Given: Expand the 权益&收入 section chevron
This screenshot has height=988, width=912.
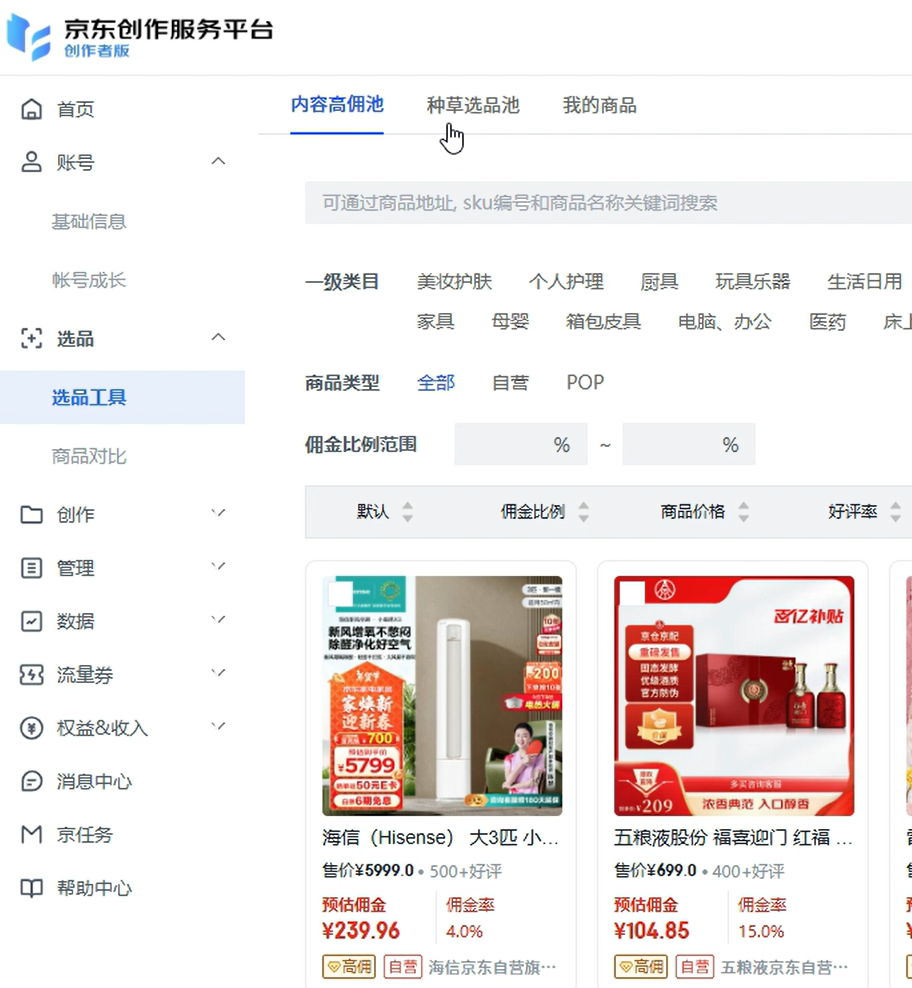Looking at the screenshot, I should point(218,726).
